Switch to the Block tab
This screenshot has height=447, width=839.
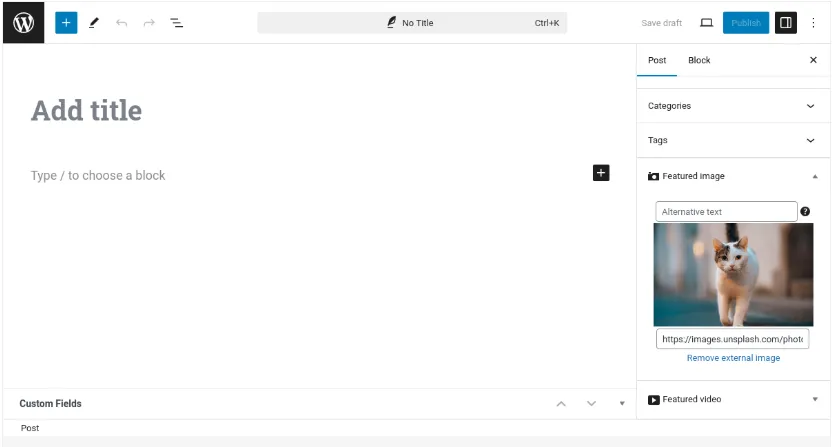pos(699,60)
